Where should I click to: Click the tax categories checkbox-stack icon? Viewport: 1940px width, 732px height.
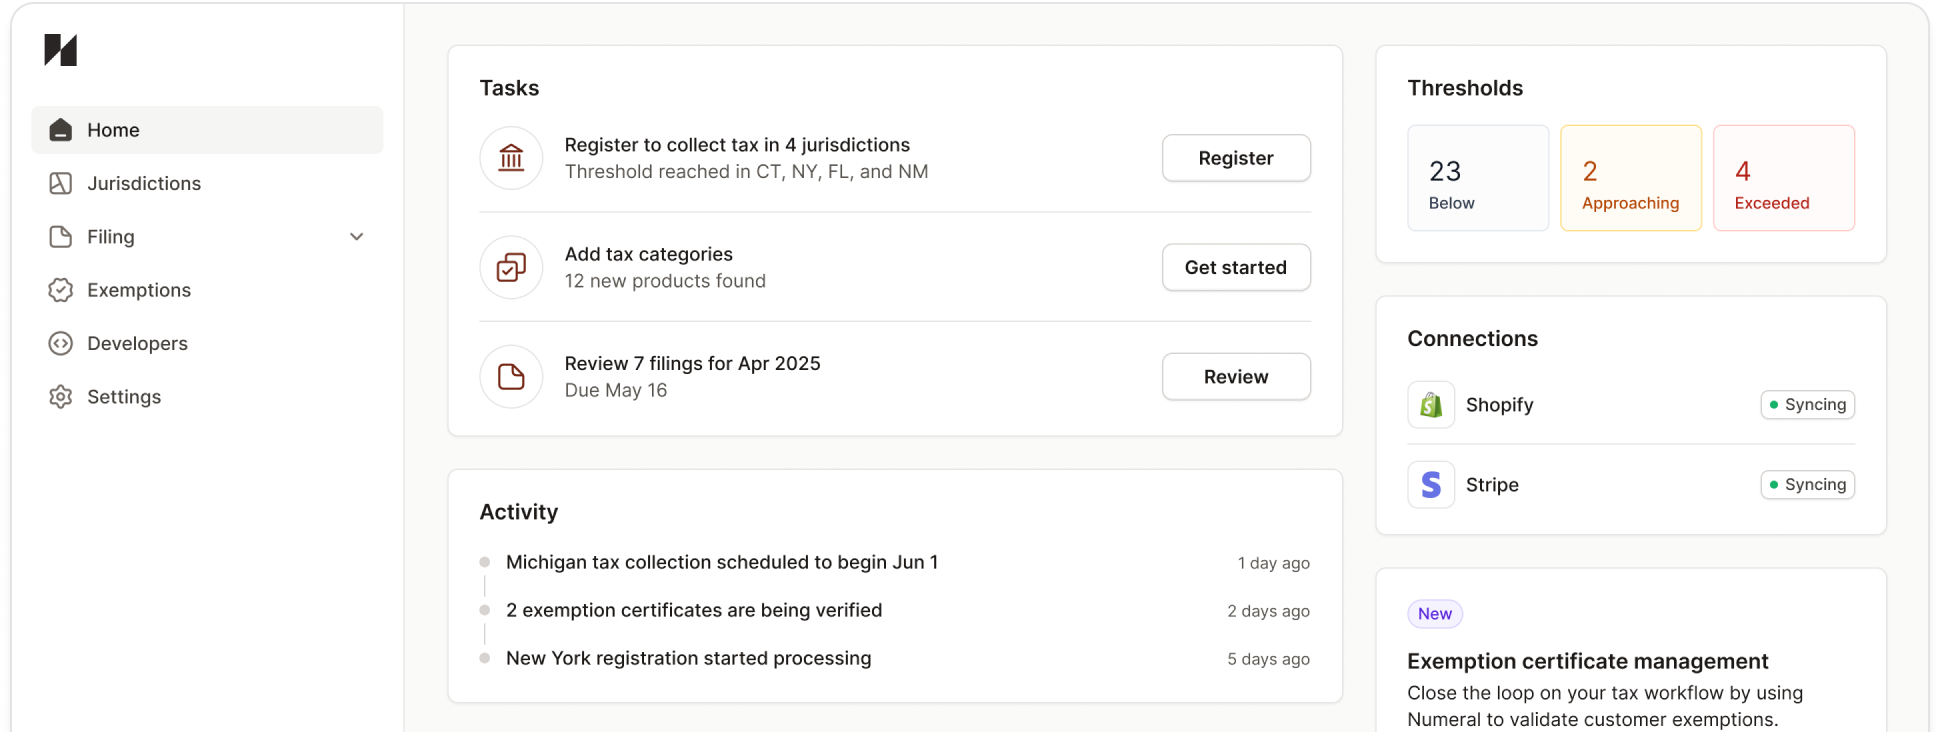[511, 267]
